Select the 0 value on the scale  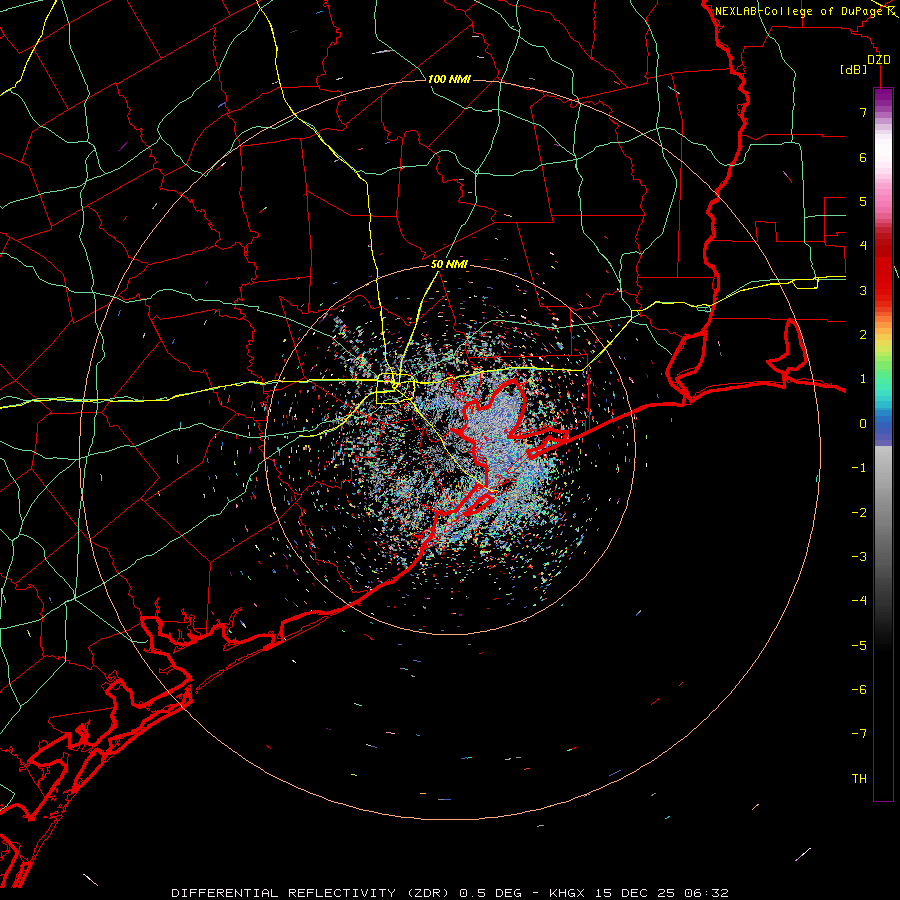pos(863,424)
